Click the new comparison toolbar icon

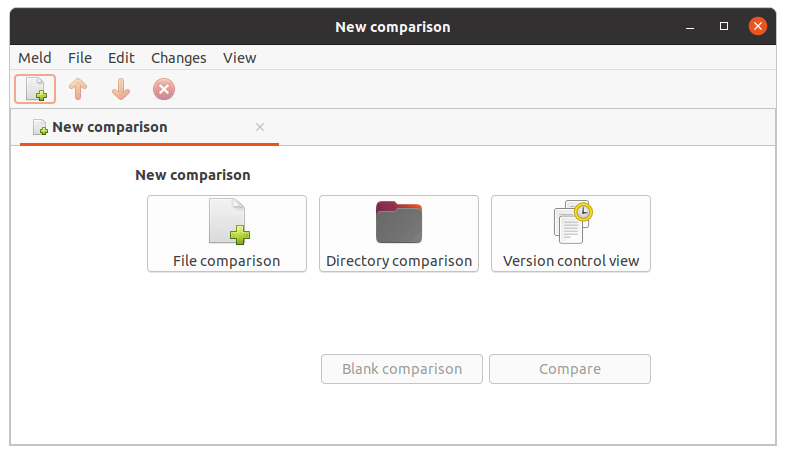pyautogui.click(x=35, y=89)
